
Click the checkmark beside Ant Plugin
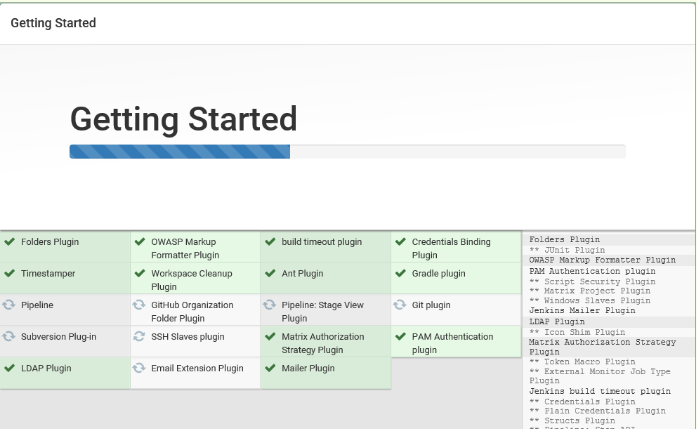point(270,273)
